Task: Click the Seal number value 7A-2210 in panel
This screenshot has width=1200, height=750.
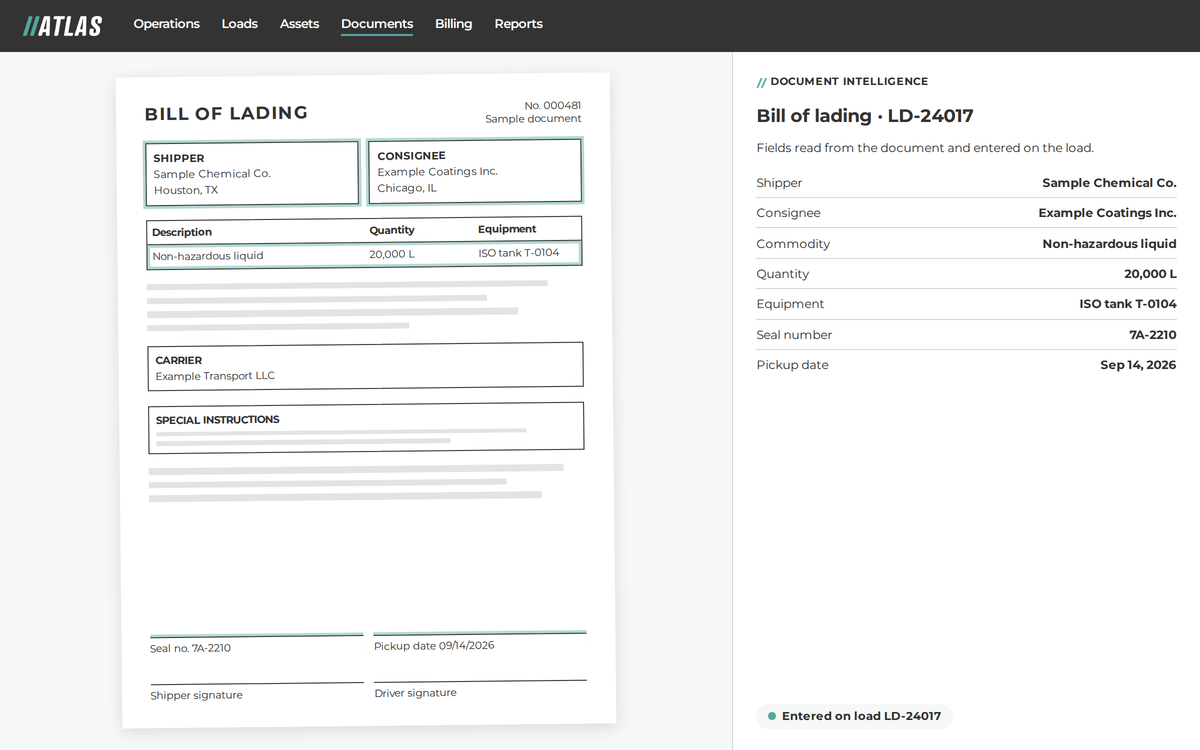Action: click(1153, 335)
